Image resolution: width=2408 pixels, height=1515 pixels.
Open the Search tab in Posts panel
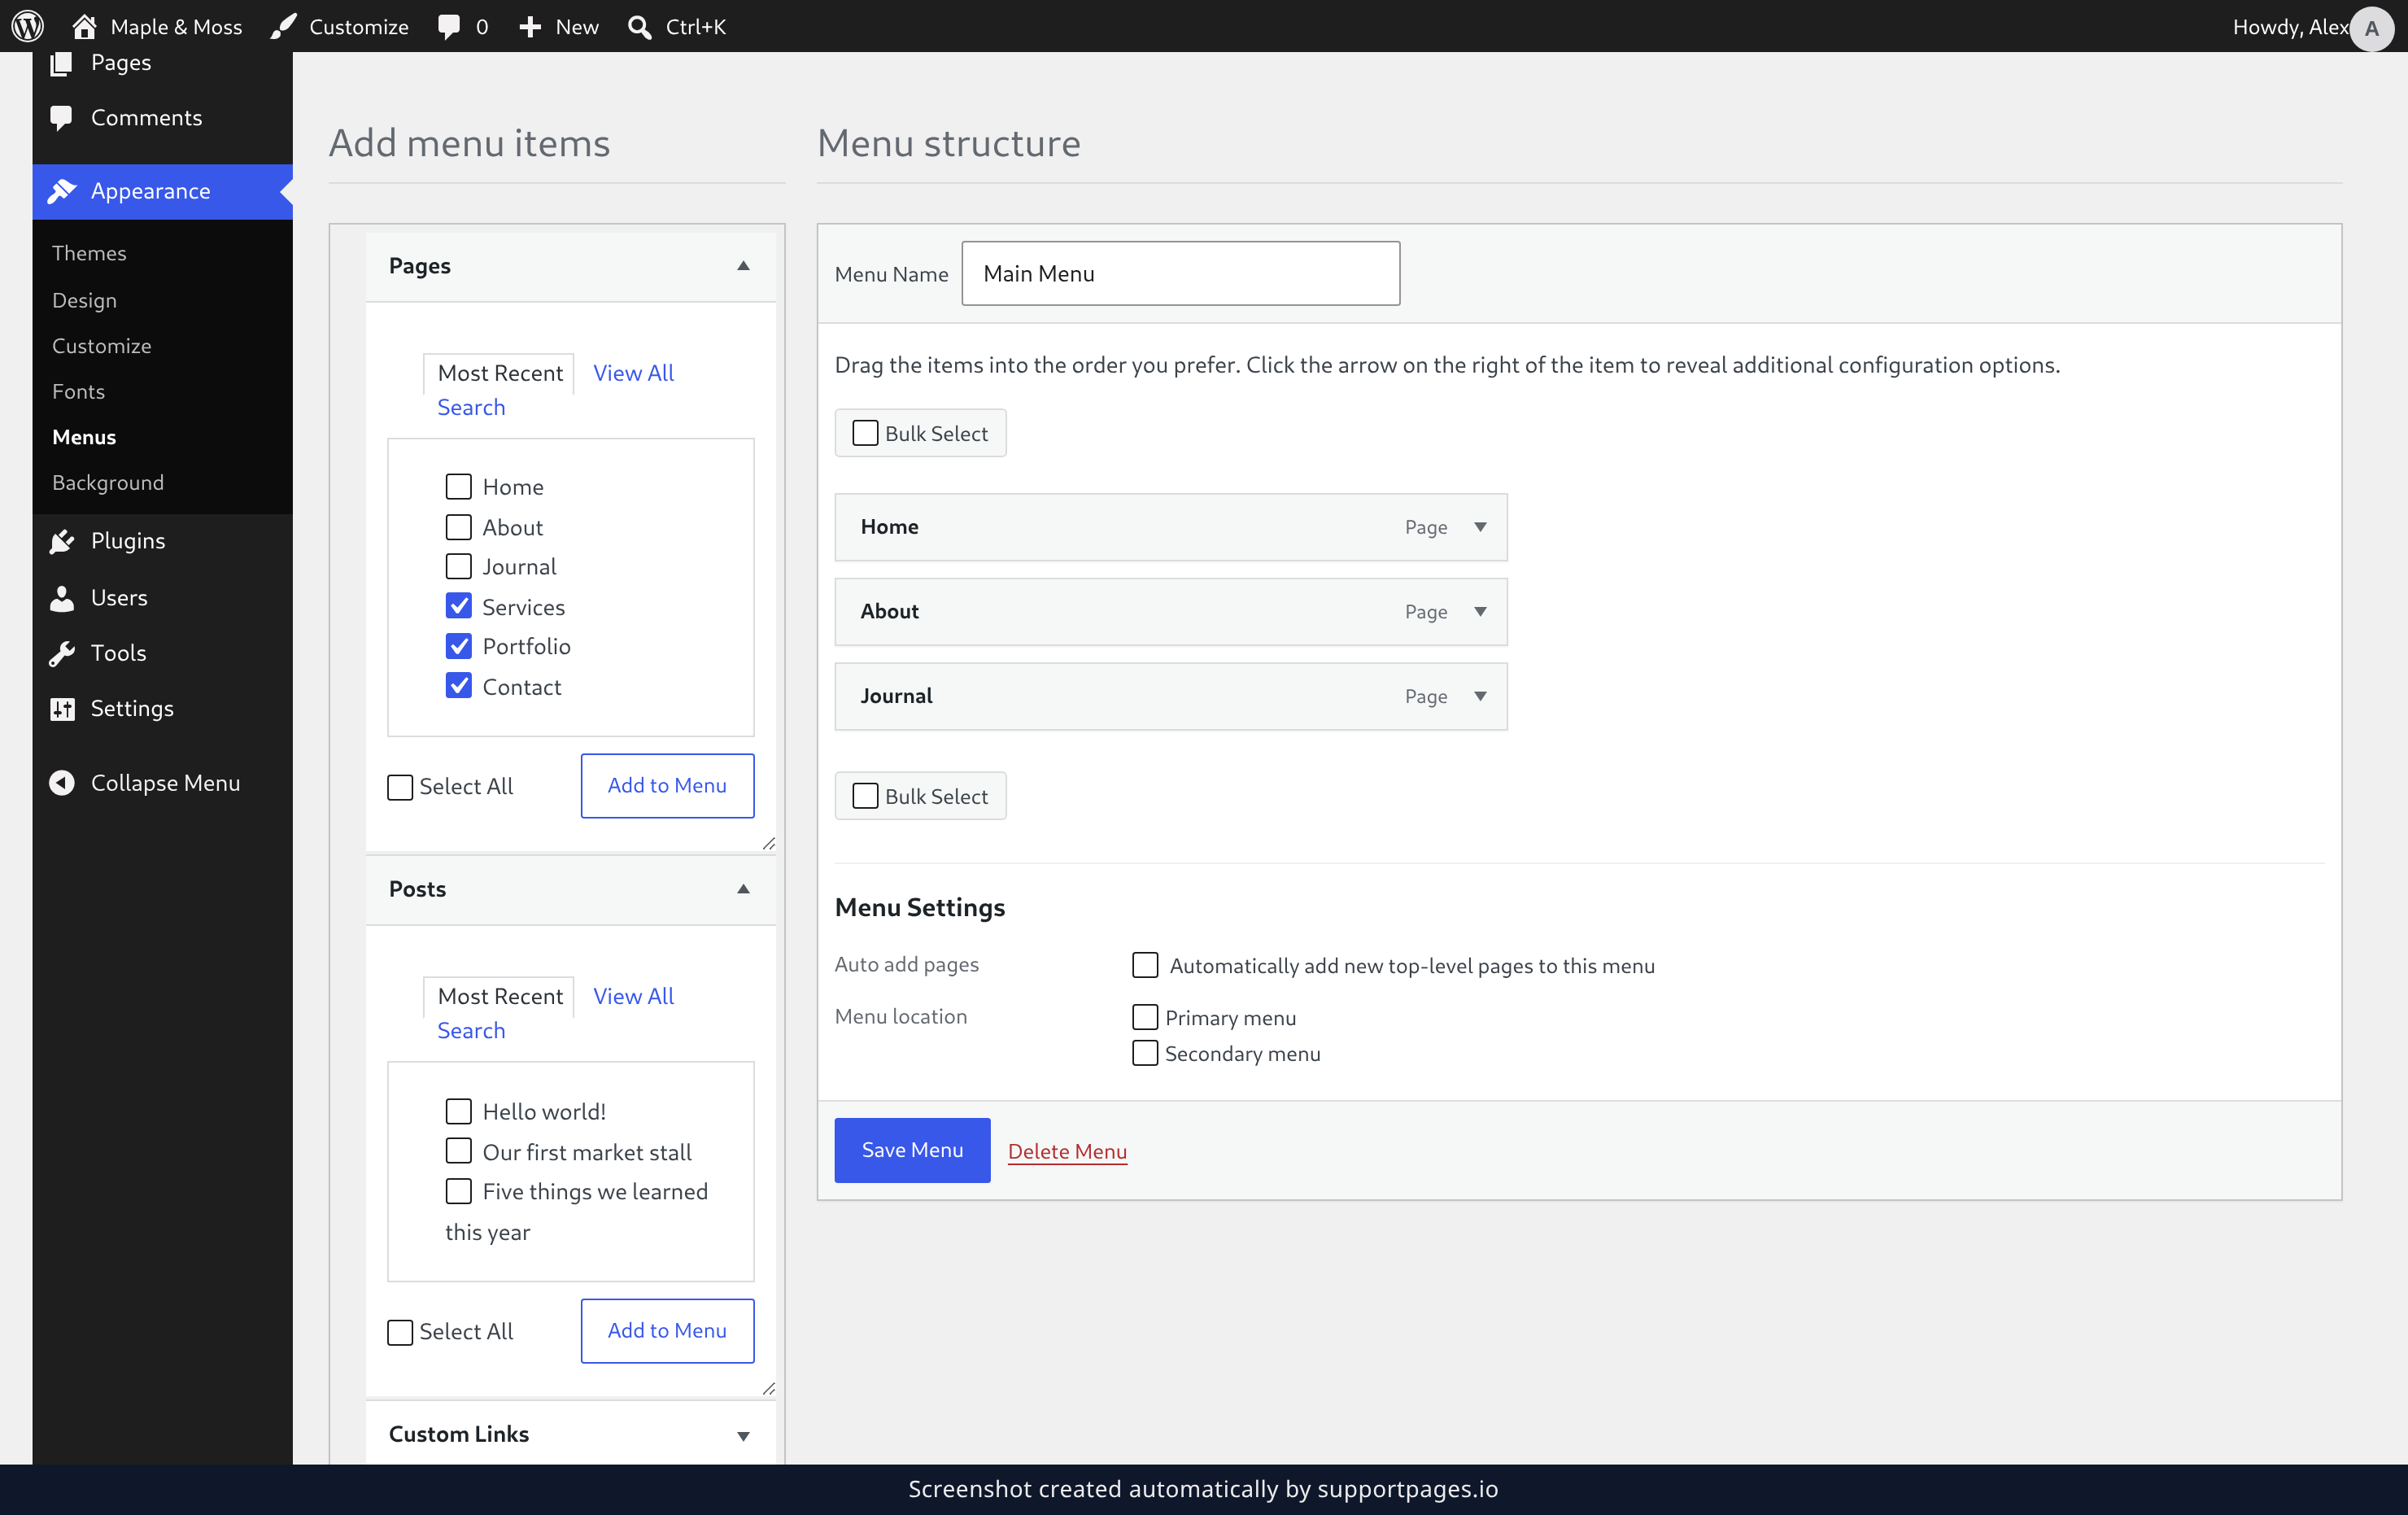click(471, 1030)
